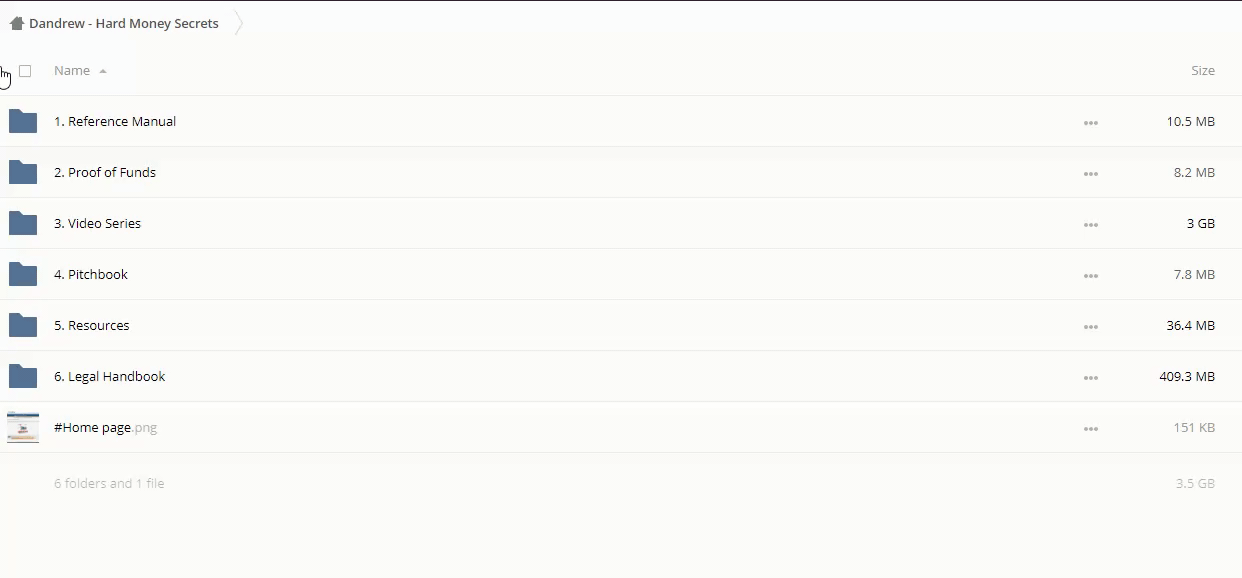Toggle the select all files checkbox
Viewport: 1242px width, 578px height.
point(25,71)
